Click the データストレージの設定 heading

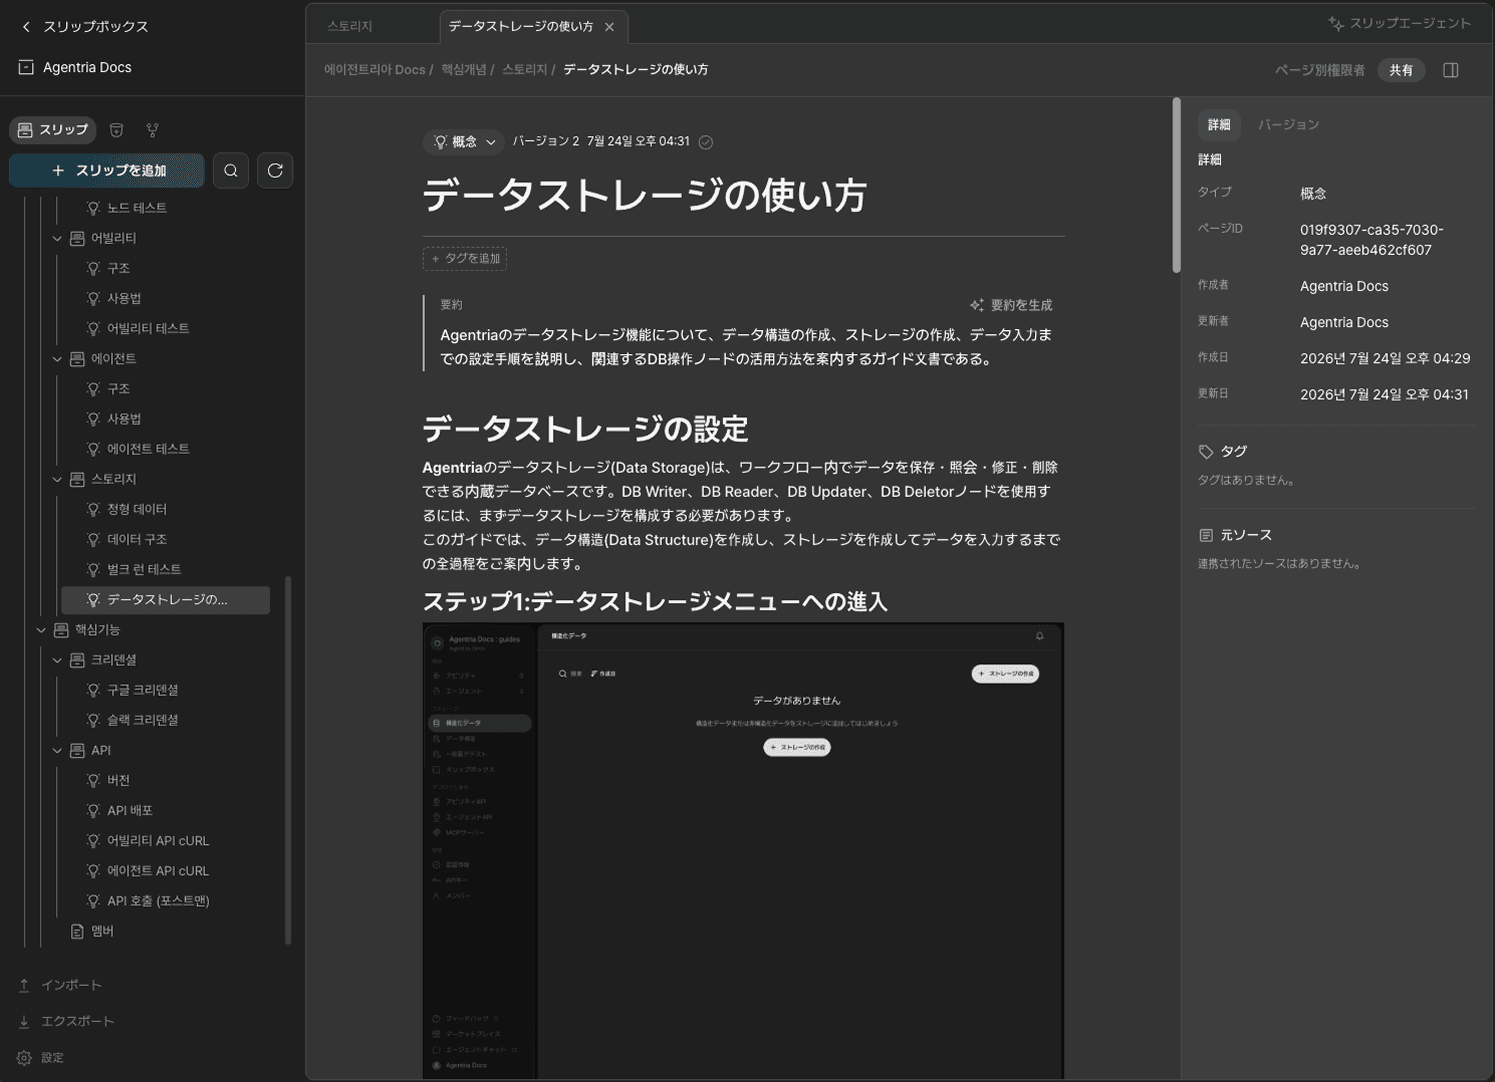585,429
